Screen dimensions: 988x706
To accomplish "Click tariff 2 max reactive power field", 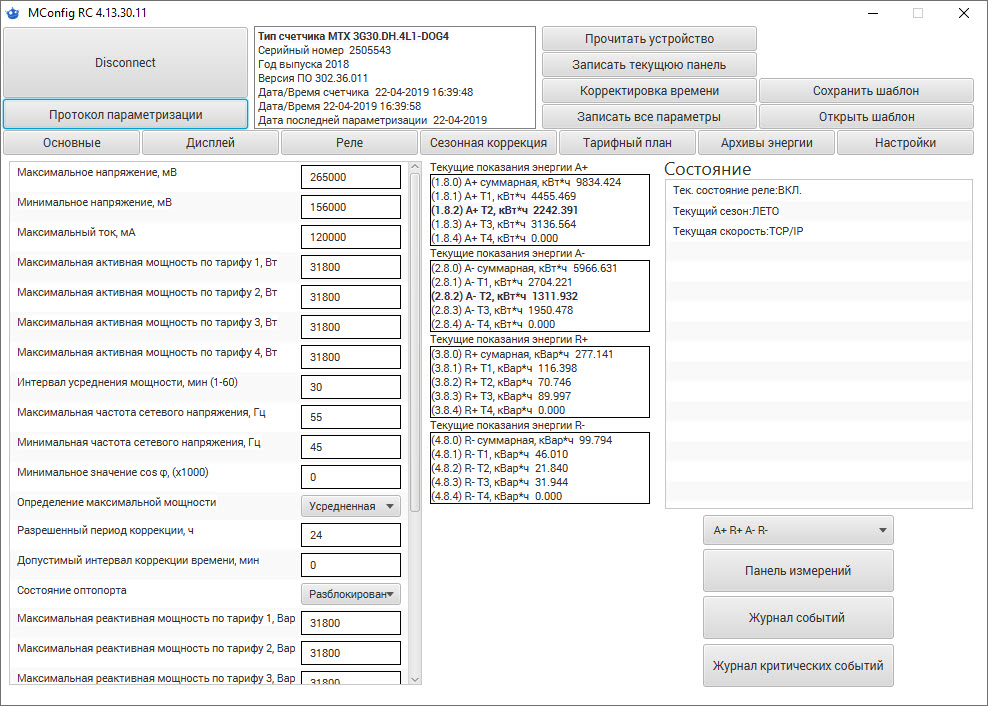I will tap(351, 653).
